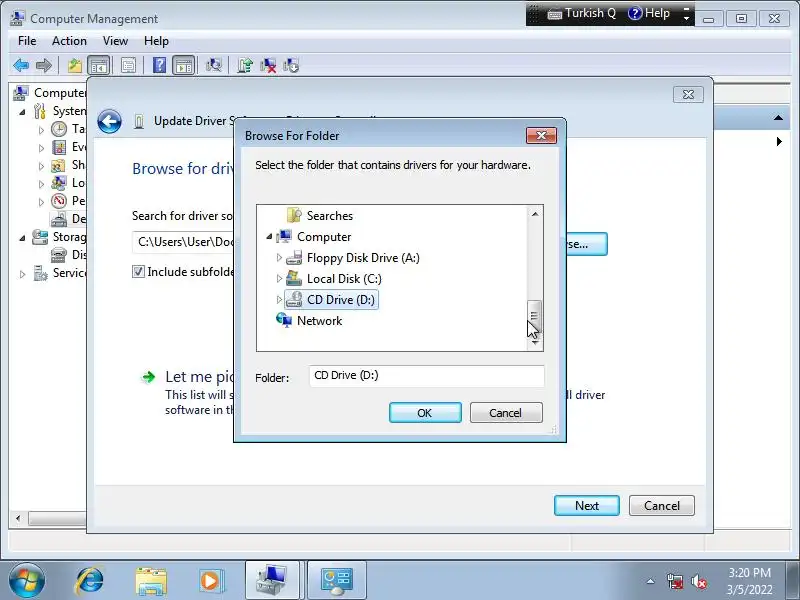This screenshot has height=600, width=800.
Task: Click Help on the language bar
Action: tap(649, 13)
